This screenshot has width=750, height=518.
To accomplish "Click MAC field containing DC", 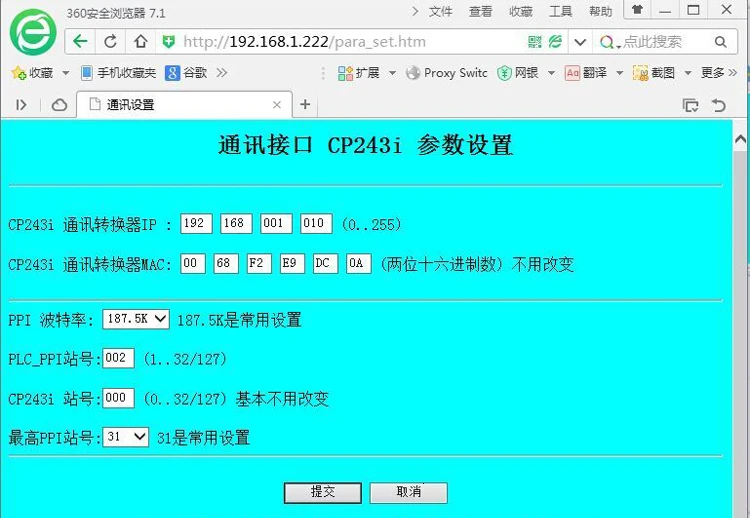I will click(x=325, y=264).
